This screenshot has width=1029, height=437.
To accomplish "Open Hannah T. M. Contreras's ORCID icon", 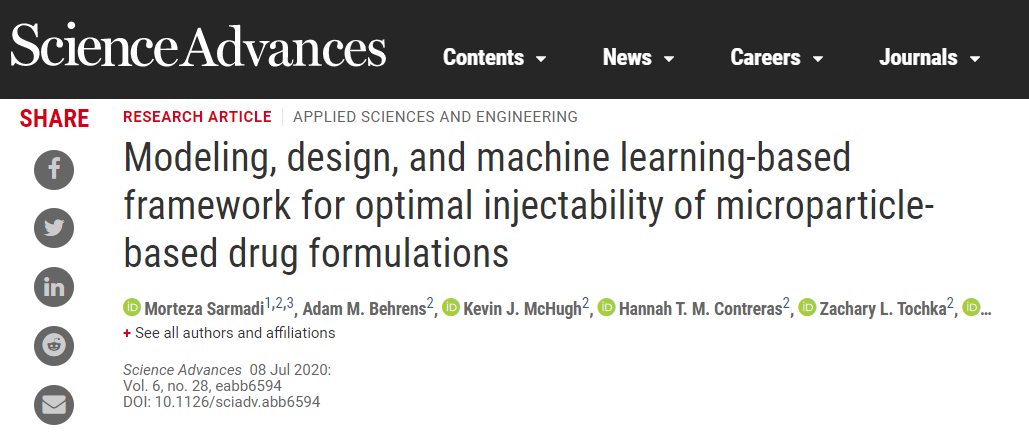I will coord(606,307).
